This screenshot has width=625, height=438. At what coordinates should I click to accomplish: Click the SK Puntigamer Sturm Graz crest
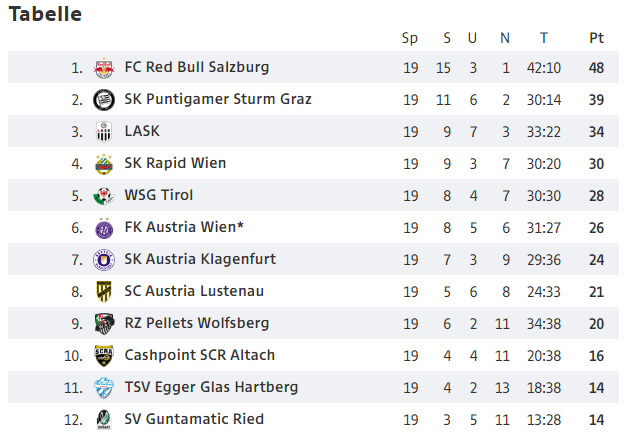pyautogui.click(x=103, y=100)
